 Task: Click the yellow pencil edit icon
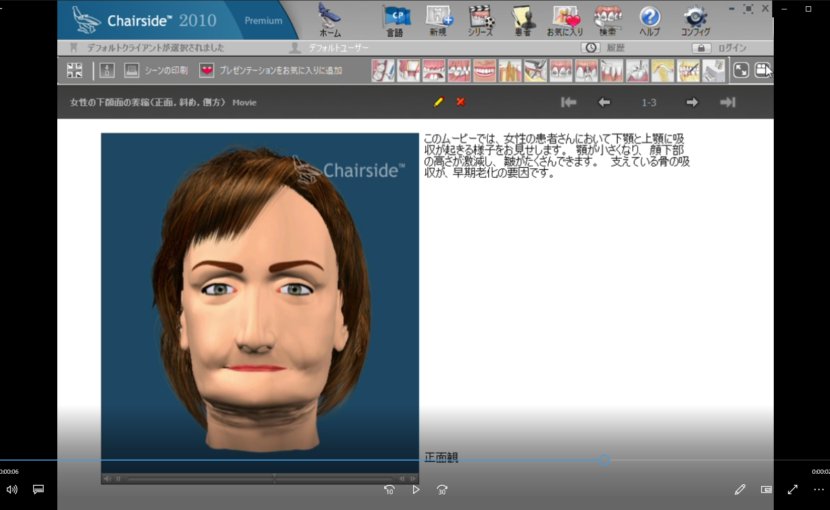pos(439,102)
